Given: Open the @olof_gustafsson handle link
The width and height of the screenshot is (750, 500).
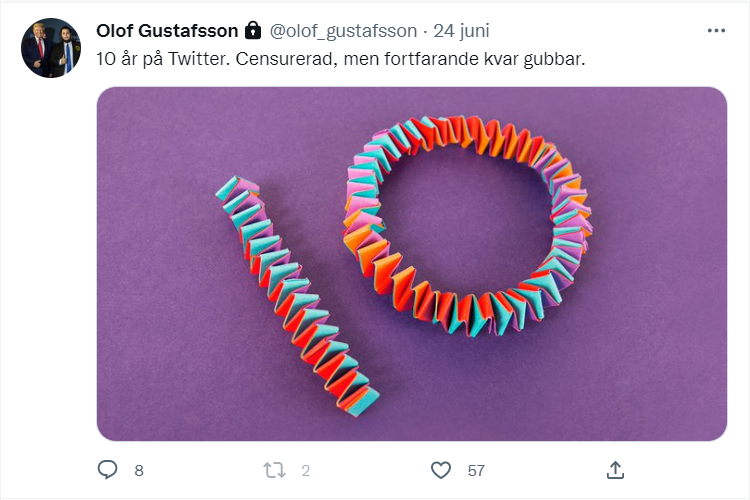Looking at the screenshot, I should pyautogui.click(x=343, y=31).
